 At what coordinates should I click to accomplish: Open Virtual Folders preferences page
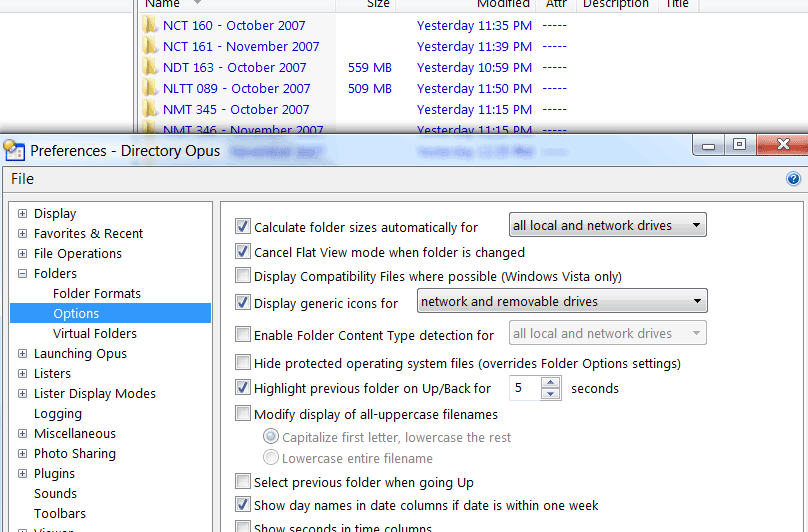pyautogui.click(x=95, y=334)
